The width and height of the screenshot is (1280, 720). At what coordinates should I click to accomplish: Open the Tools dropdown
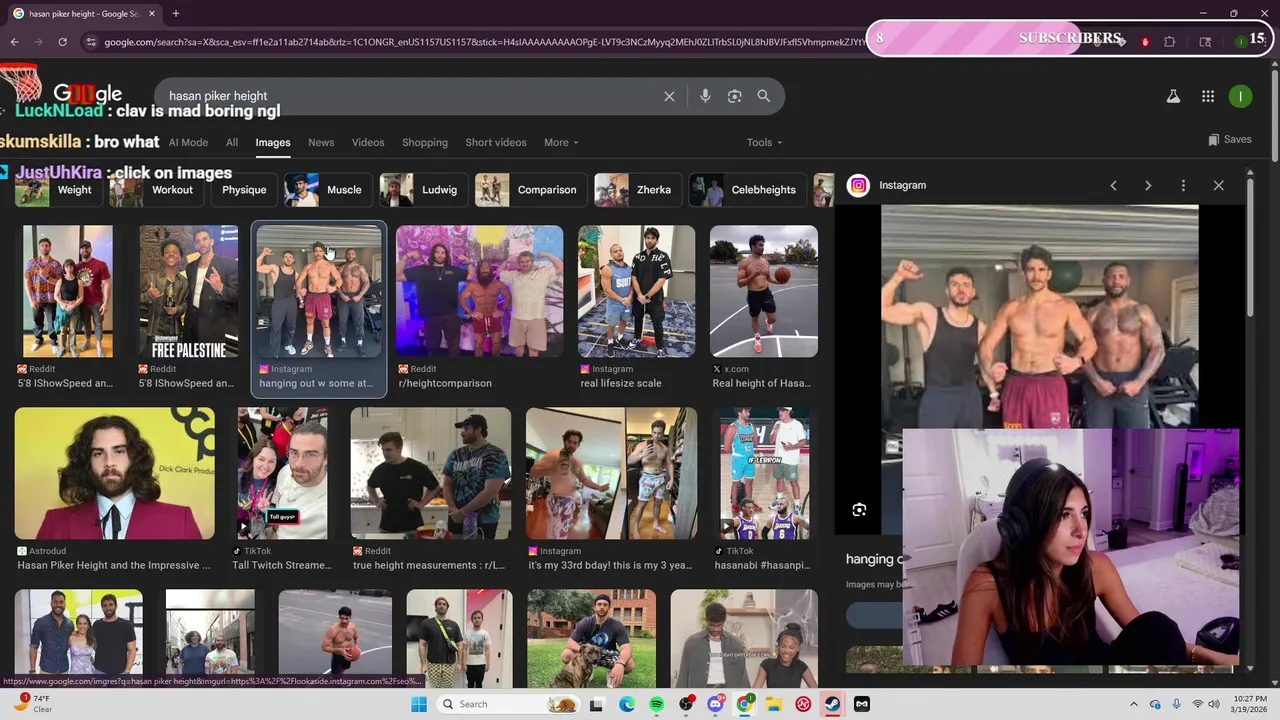pyautogui.click(x=764, y=142)
